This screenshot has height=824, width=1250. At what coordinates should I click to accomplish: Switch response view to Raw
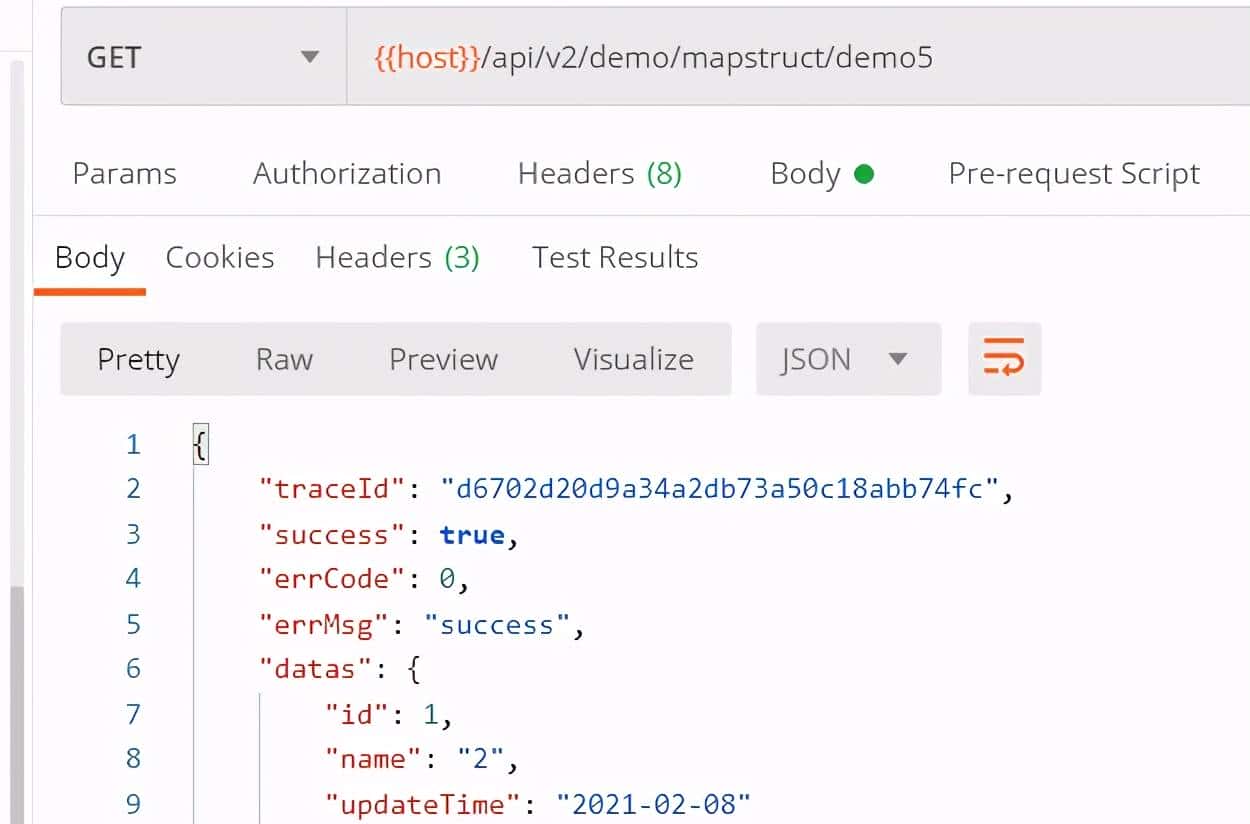tap(283, 359)
